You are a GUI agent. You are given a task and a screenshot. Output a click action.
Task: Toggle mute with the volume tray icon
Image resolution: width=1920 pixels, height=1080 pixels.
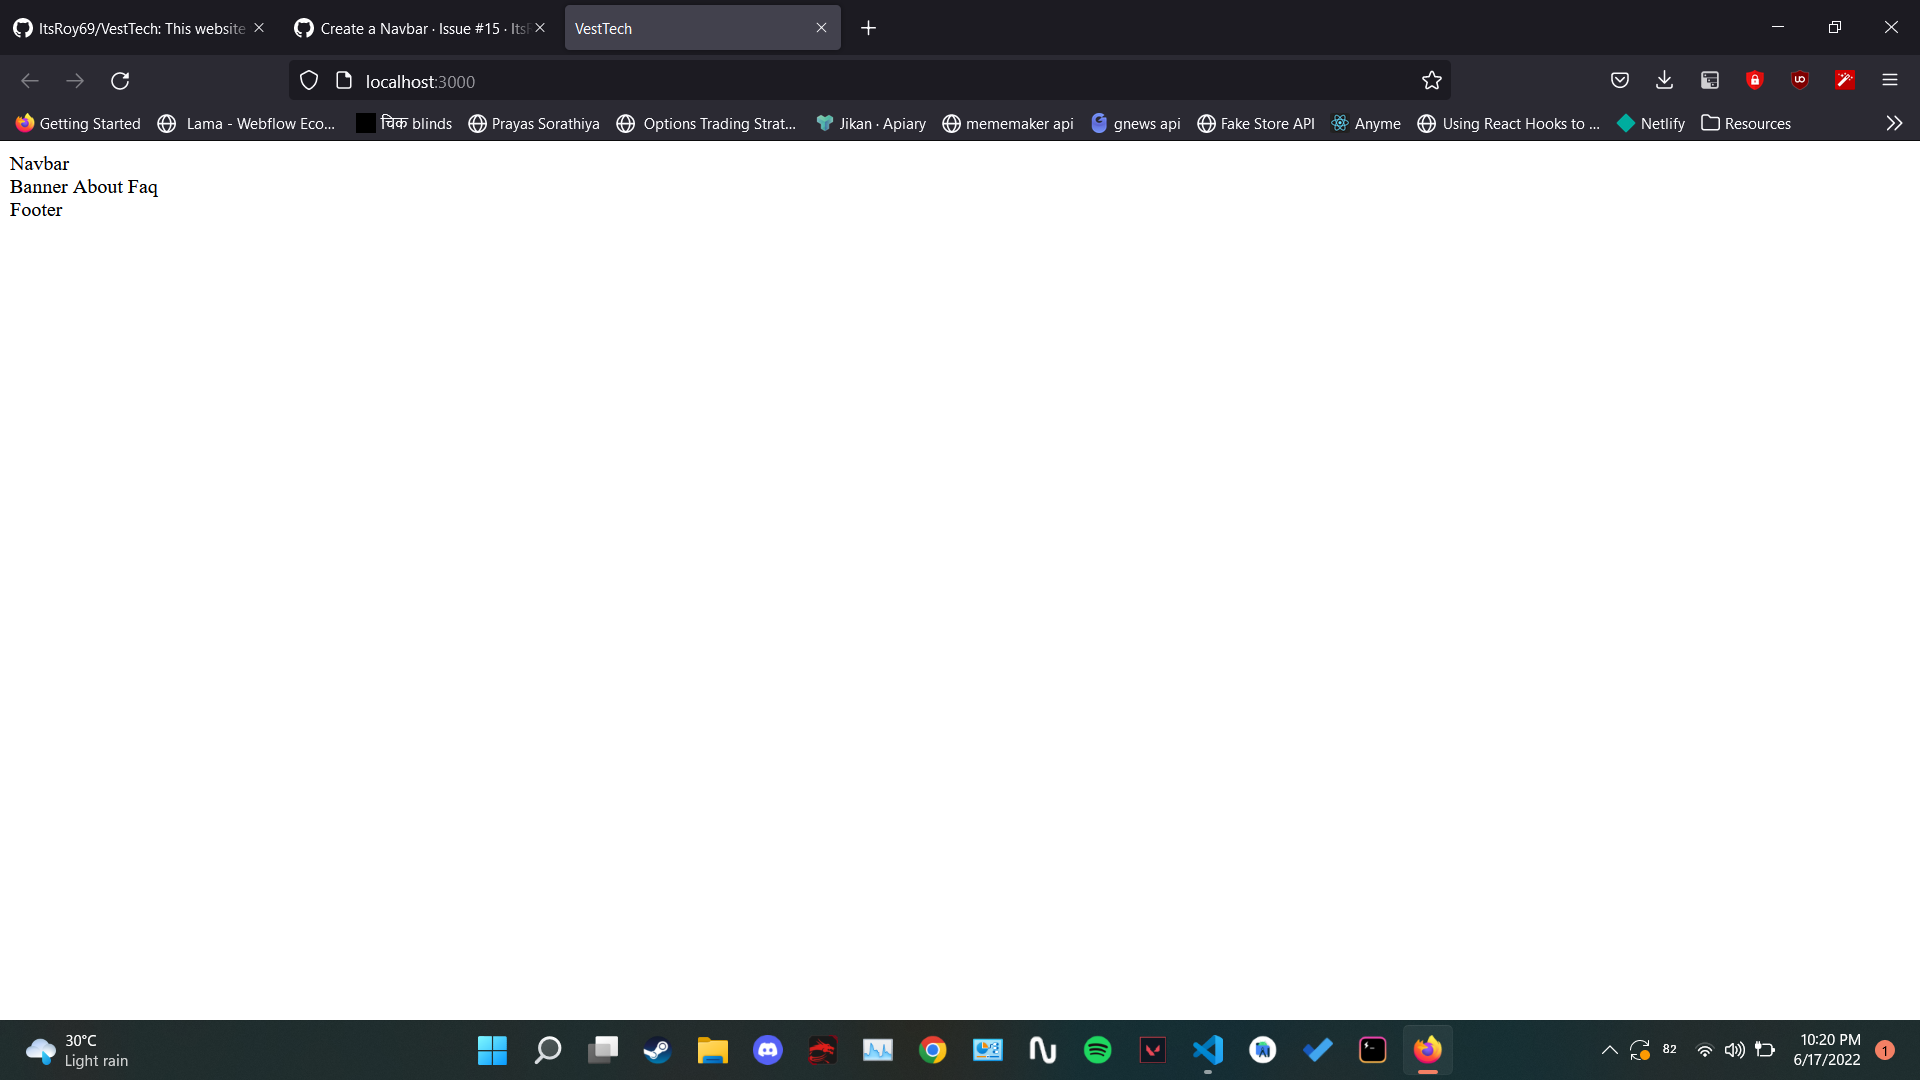tap(1734, 1050)
